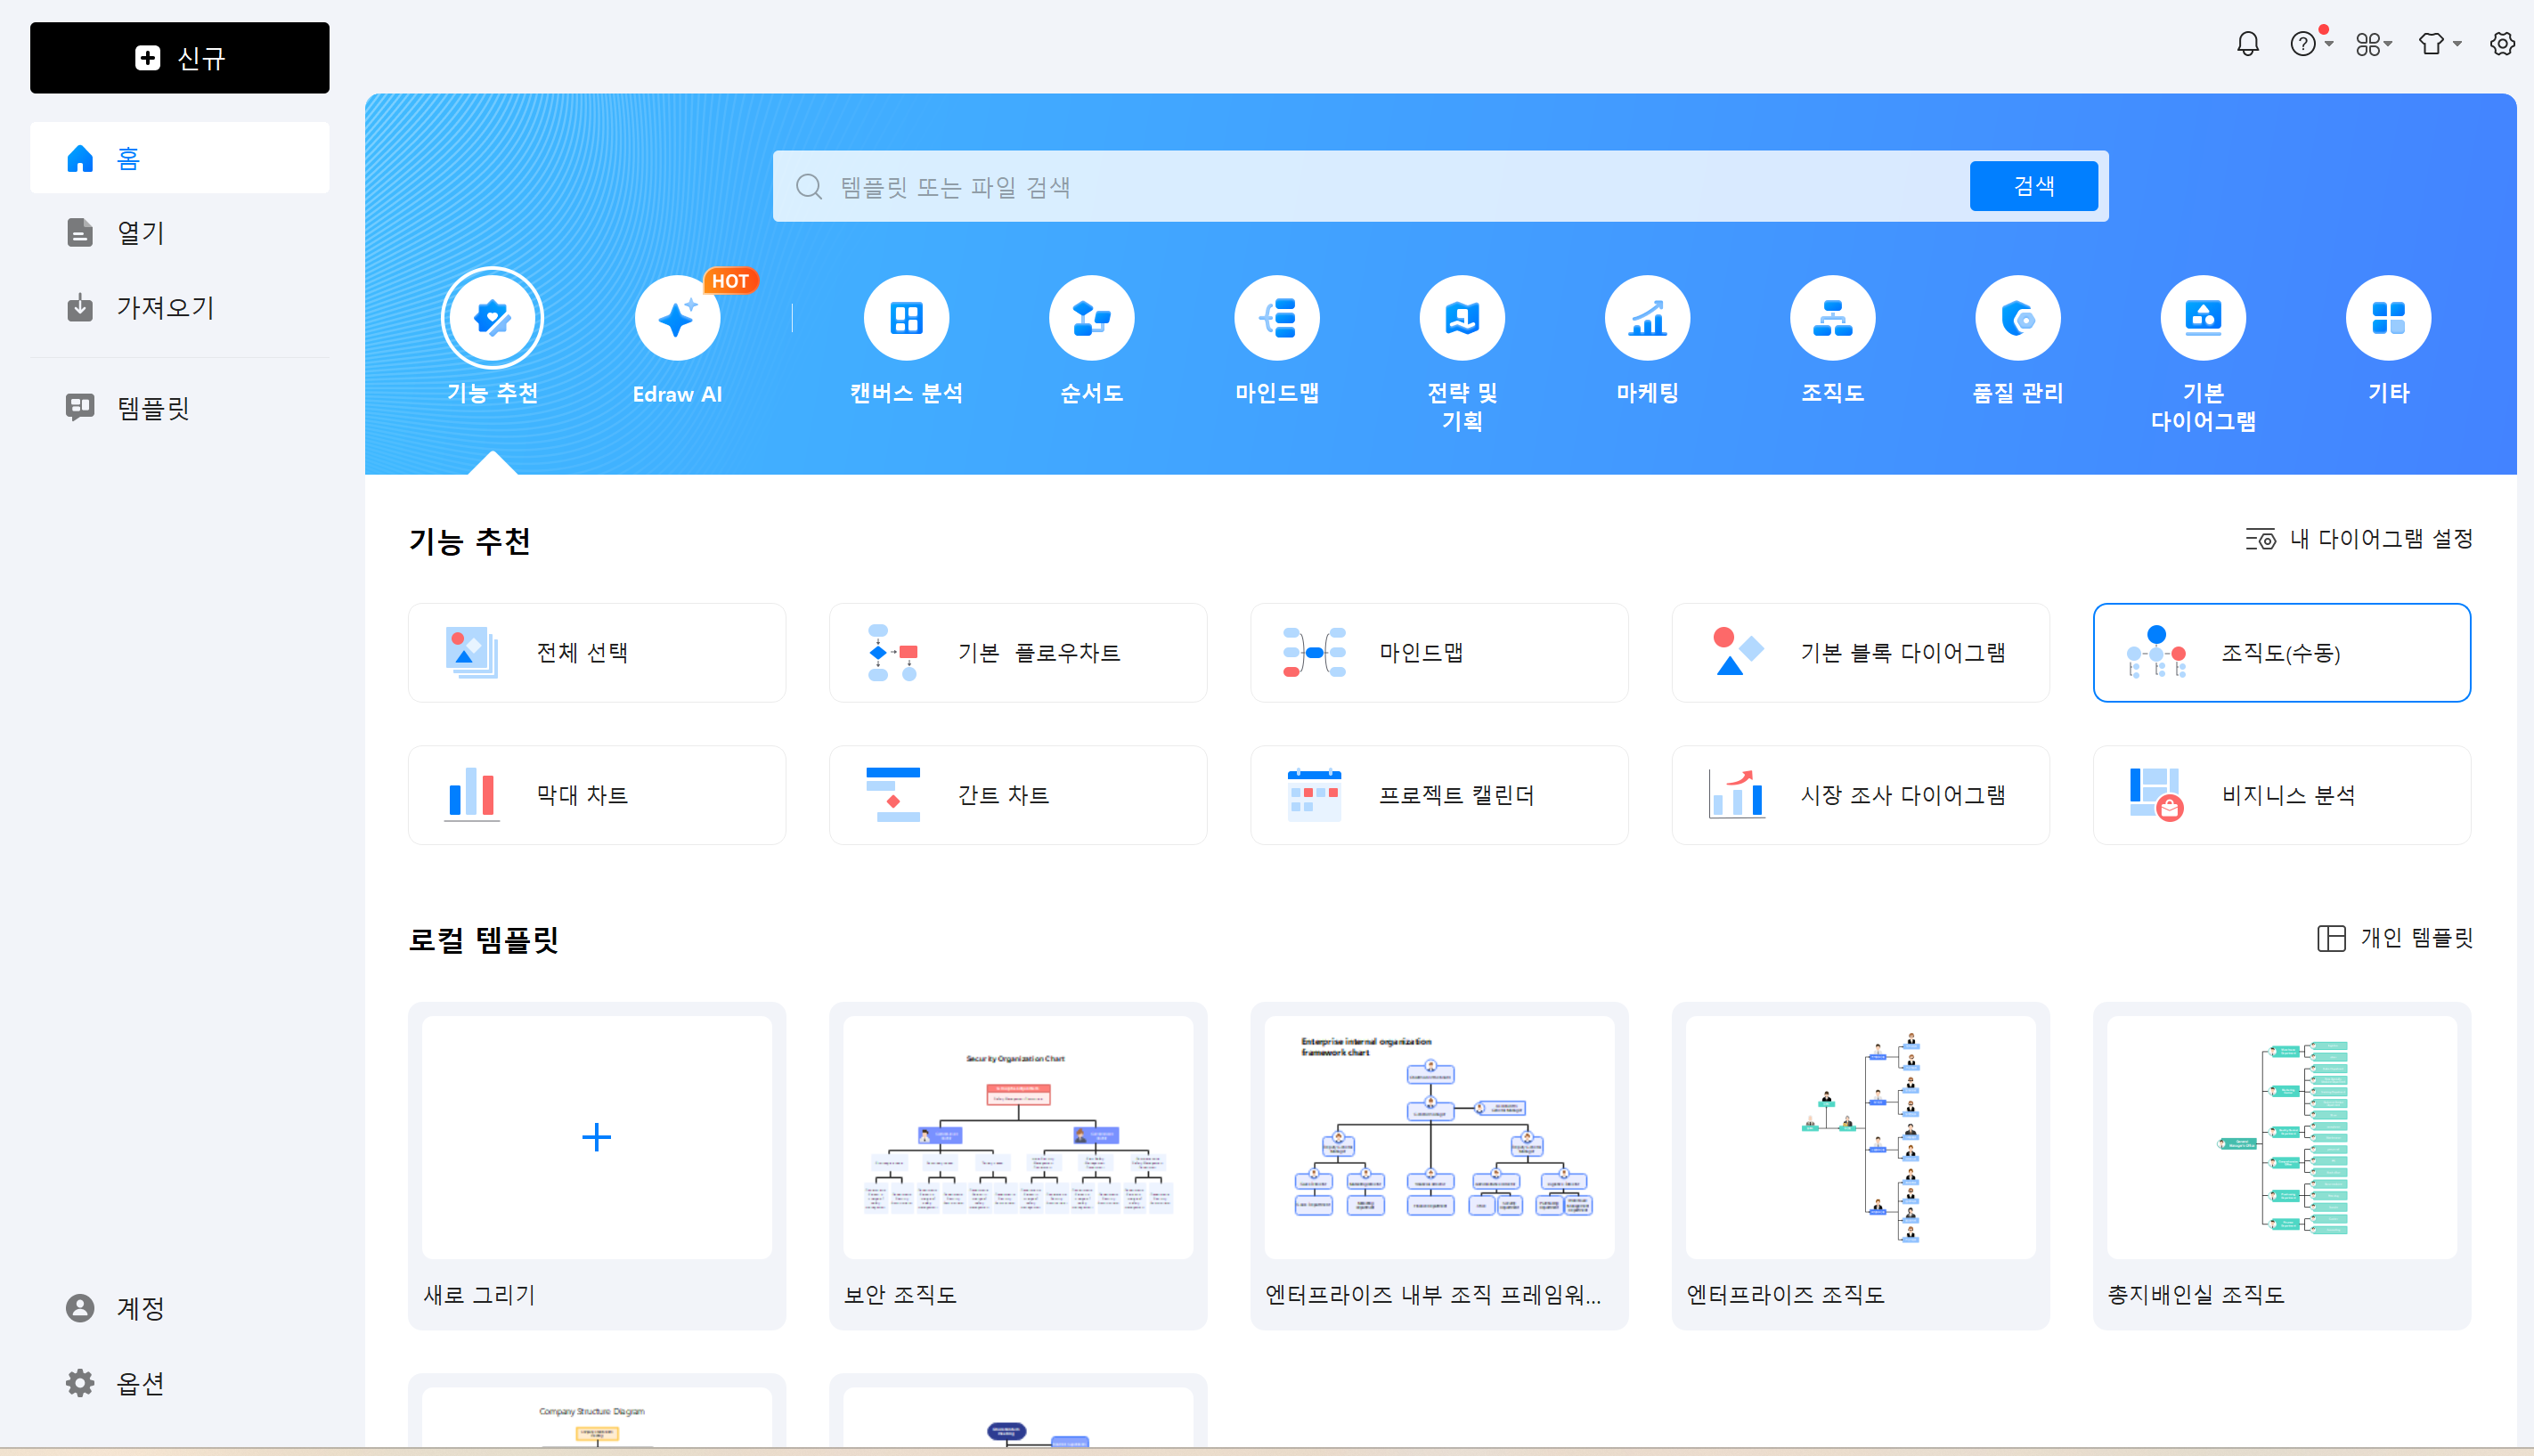Open 템플릿 in the sidebar

180,408
